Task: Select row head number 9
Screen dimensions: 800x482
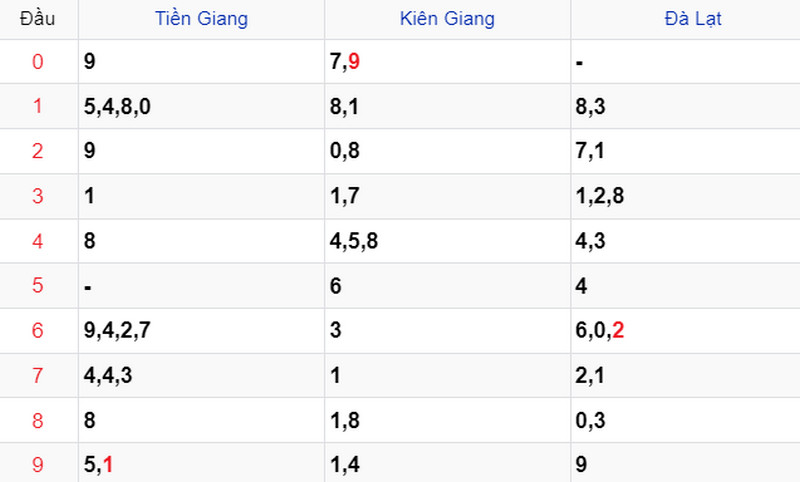Action: [38, 465]
